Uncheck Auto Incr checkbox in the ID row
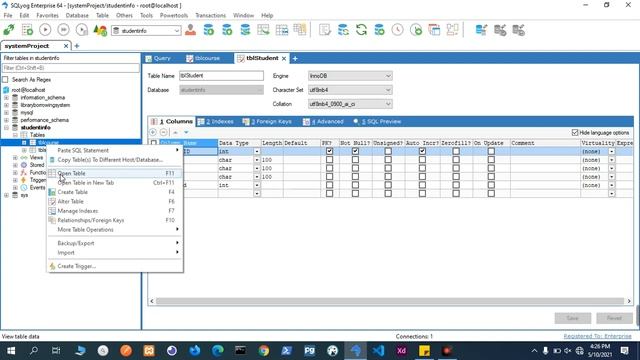Viewport: 640px width, 360px height. (422, 151)
